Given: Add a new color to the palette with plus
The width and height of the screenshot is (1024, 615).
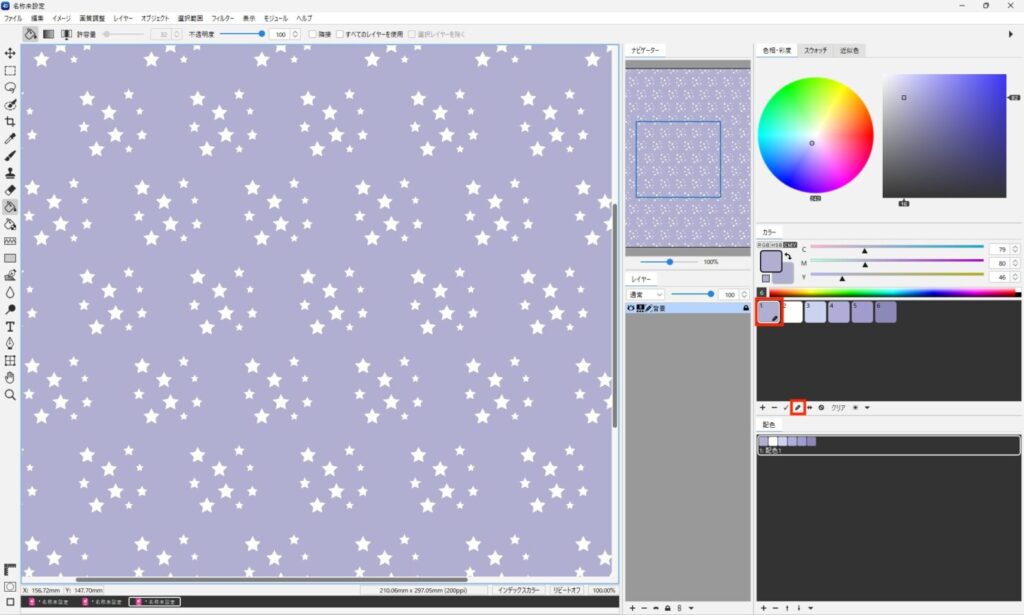Looking at the screenshot, I should 762,407.
